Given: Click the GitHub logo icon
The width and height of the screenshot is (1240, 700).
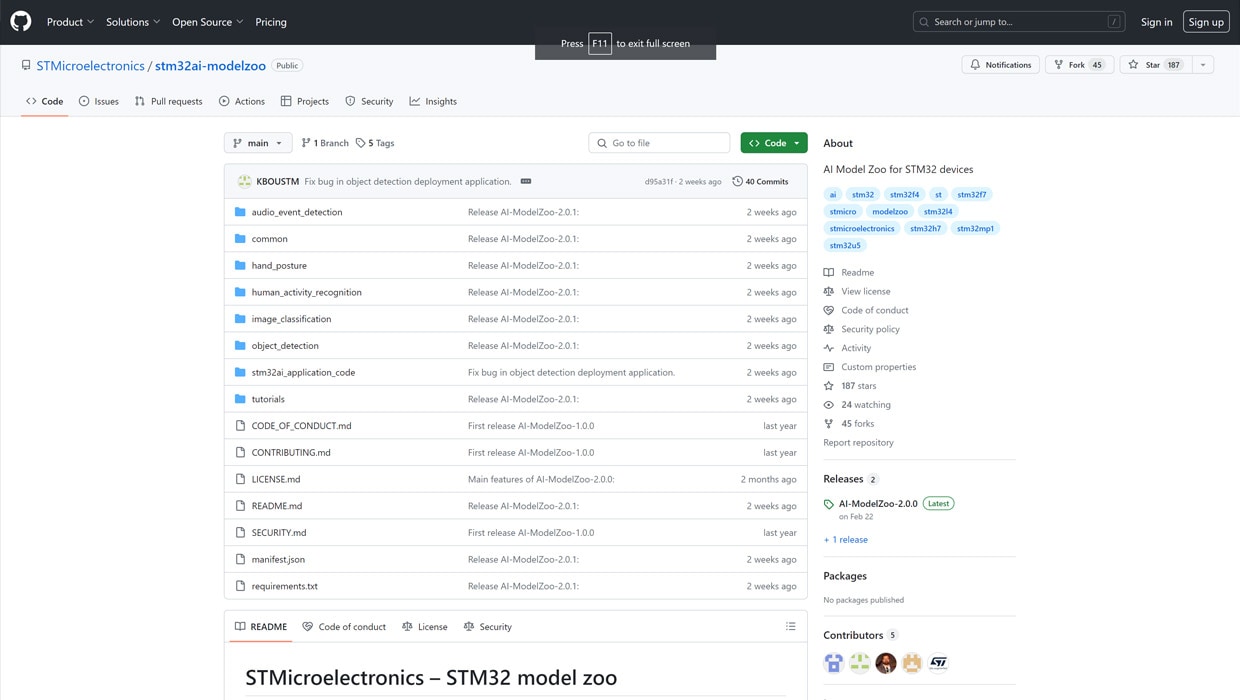Looking at the screenshot, I should click(x=21, y=21).
